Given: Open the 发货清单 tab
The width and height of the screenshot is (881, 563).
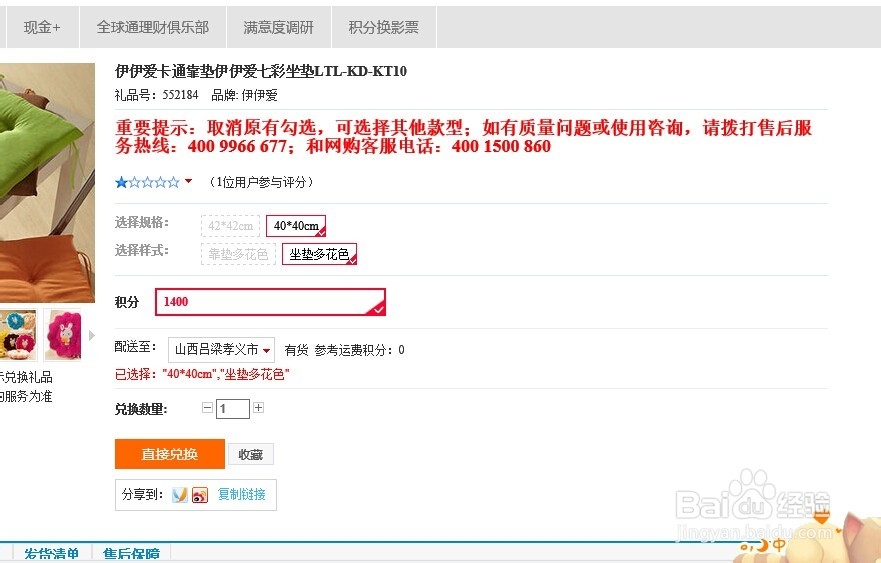Looking at the screenshot, I should tap(52, 554).
